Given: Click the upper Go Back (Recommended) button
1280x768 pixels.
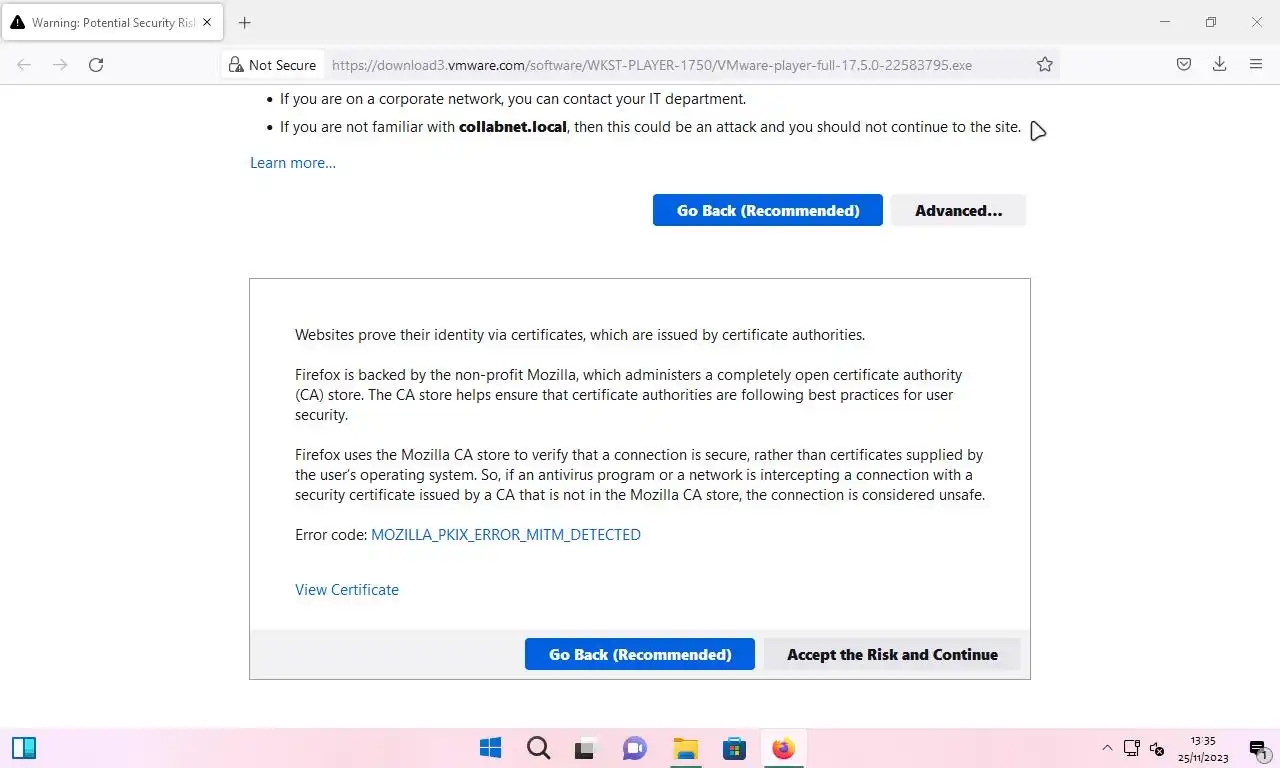Looking at the screenshot, I should click(768, 210).
